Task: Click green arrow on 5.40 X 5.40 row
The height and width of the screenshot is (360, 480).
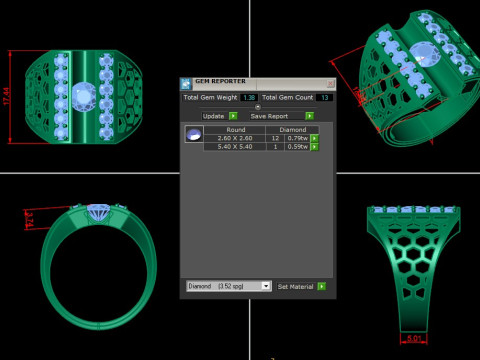Action: [x=314, y=147]
